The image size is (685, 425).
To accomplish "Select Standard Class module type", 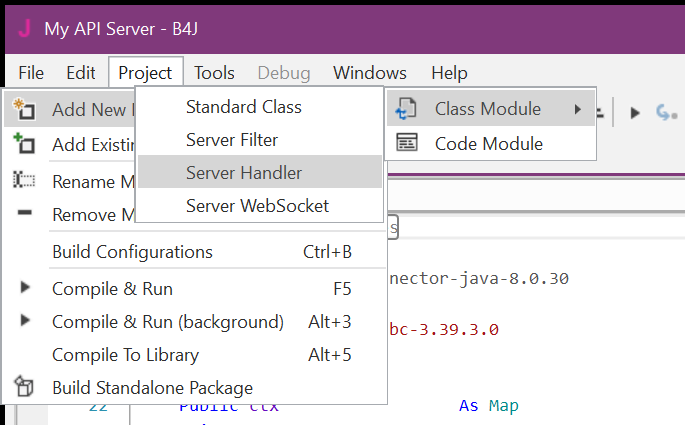I will [243, 106].
